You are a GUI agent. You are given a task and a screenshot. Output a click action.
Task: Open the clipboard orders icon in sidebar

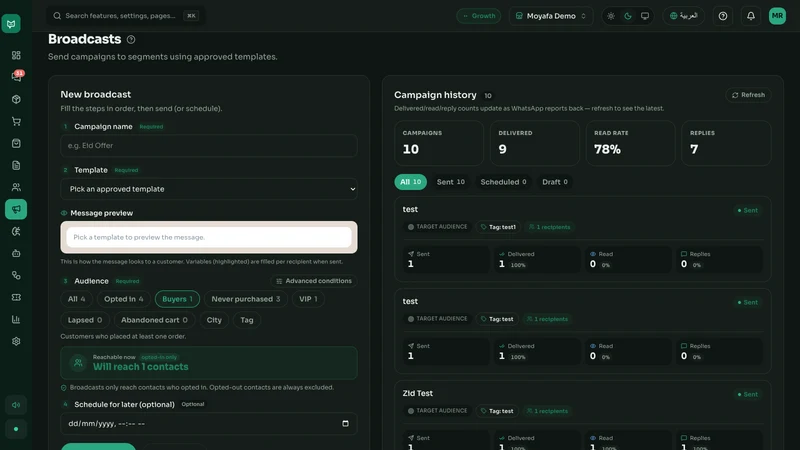point(16,143)
